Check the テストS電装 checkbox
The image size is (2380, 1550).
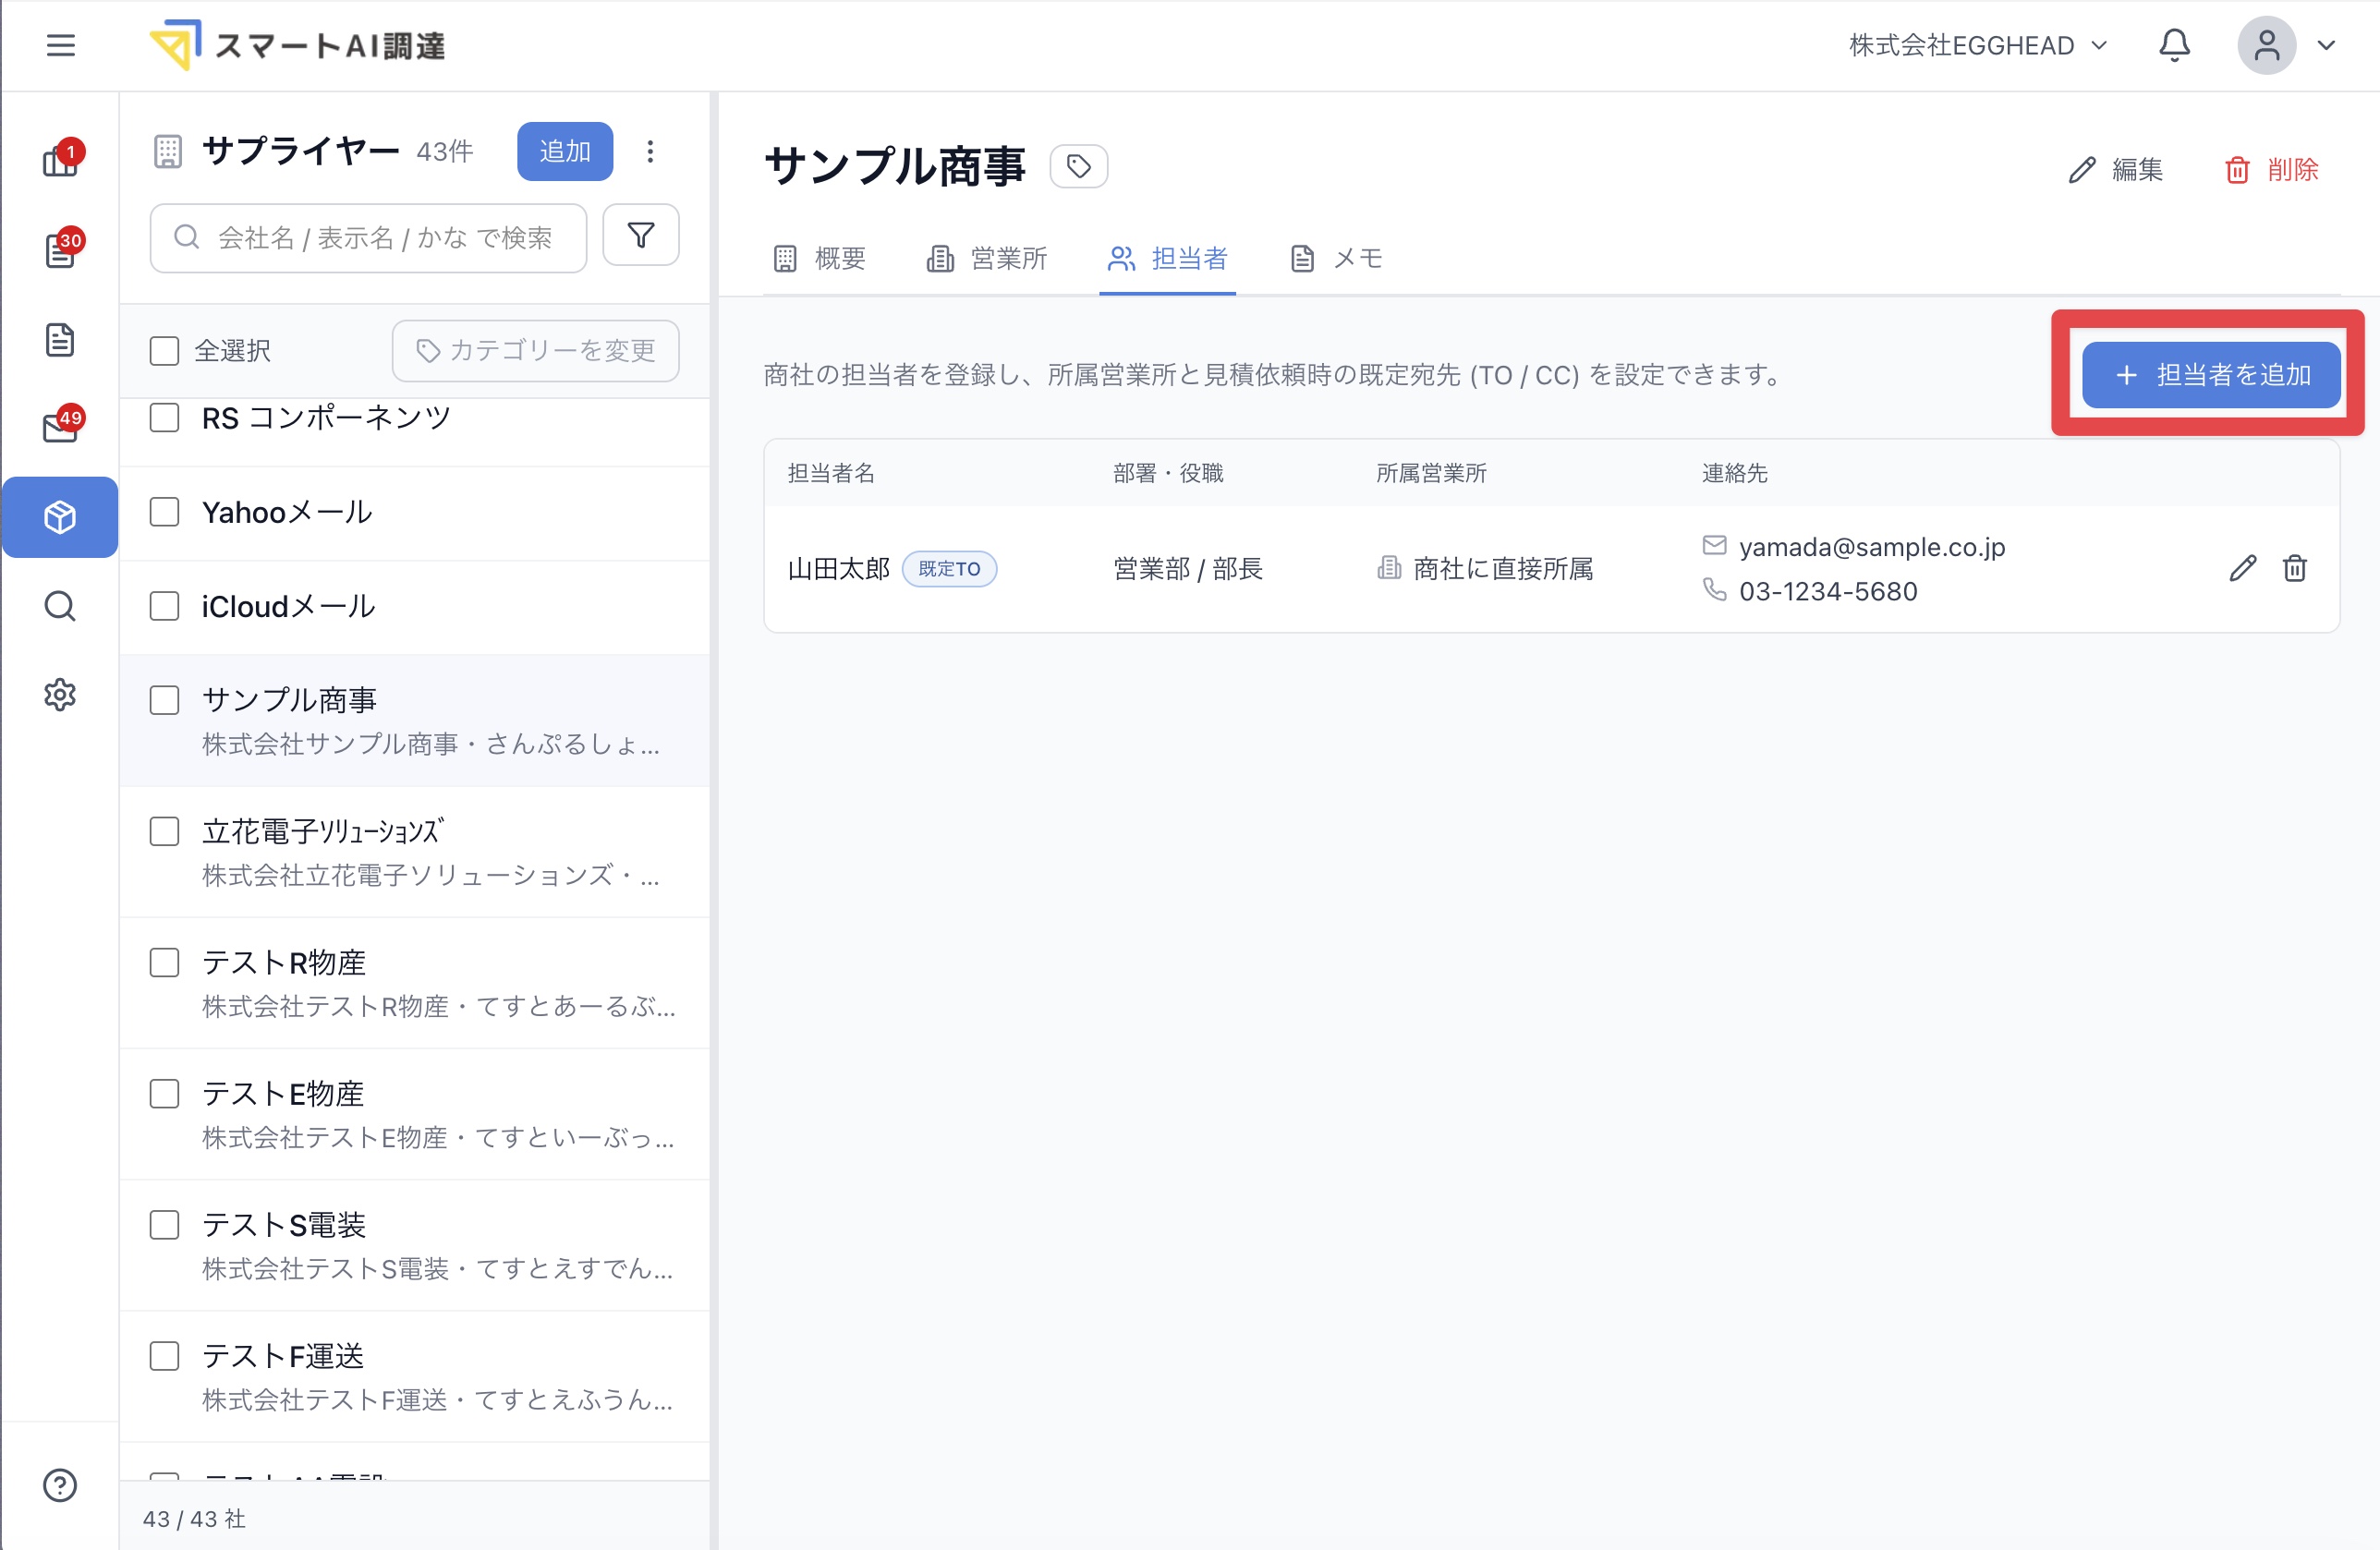pyautogui.click(x=164, y=1225)
